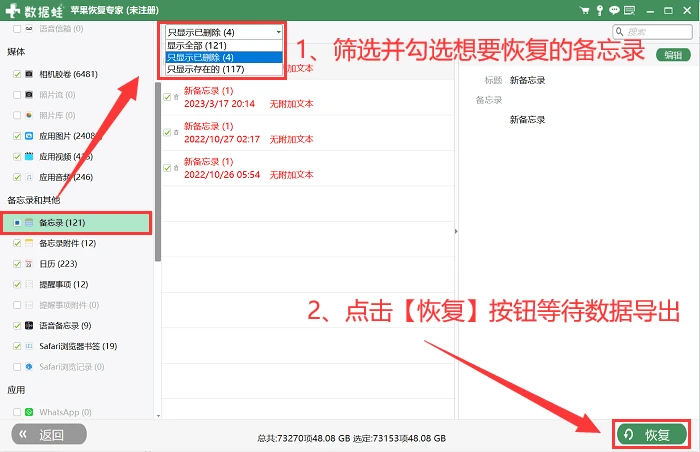Click the 日历 calendar icon

coord(29,264)
